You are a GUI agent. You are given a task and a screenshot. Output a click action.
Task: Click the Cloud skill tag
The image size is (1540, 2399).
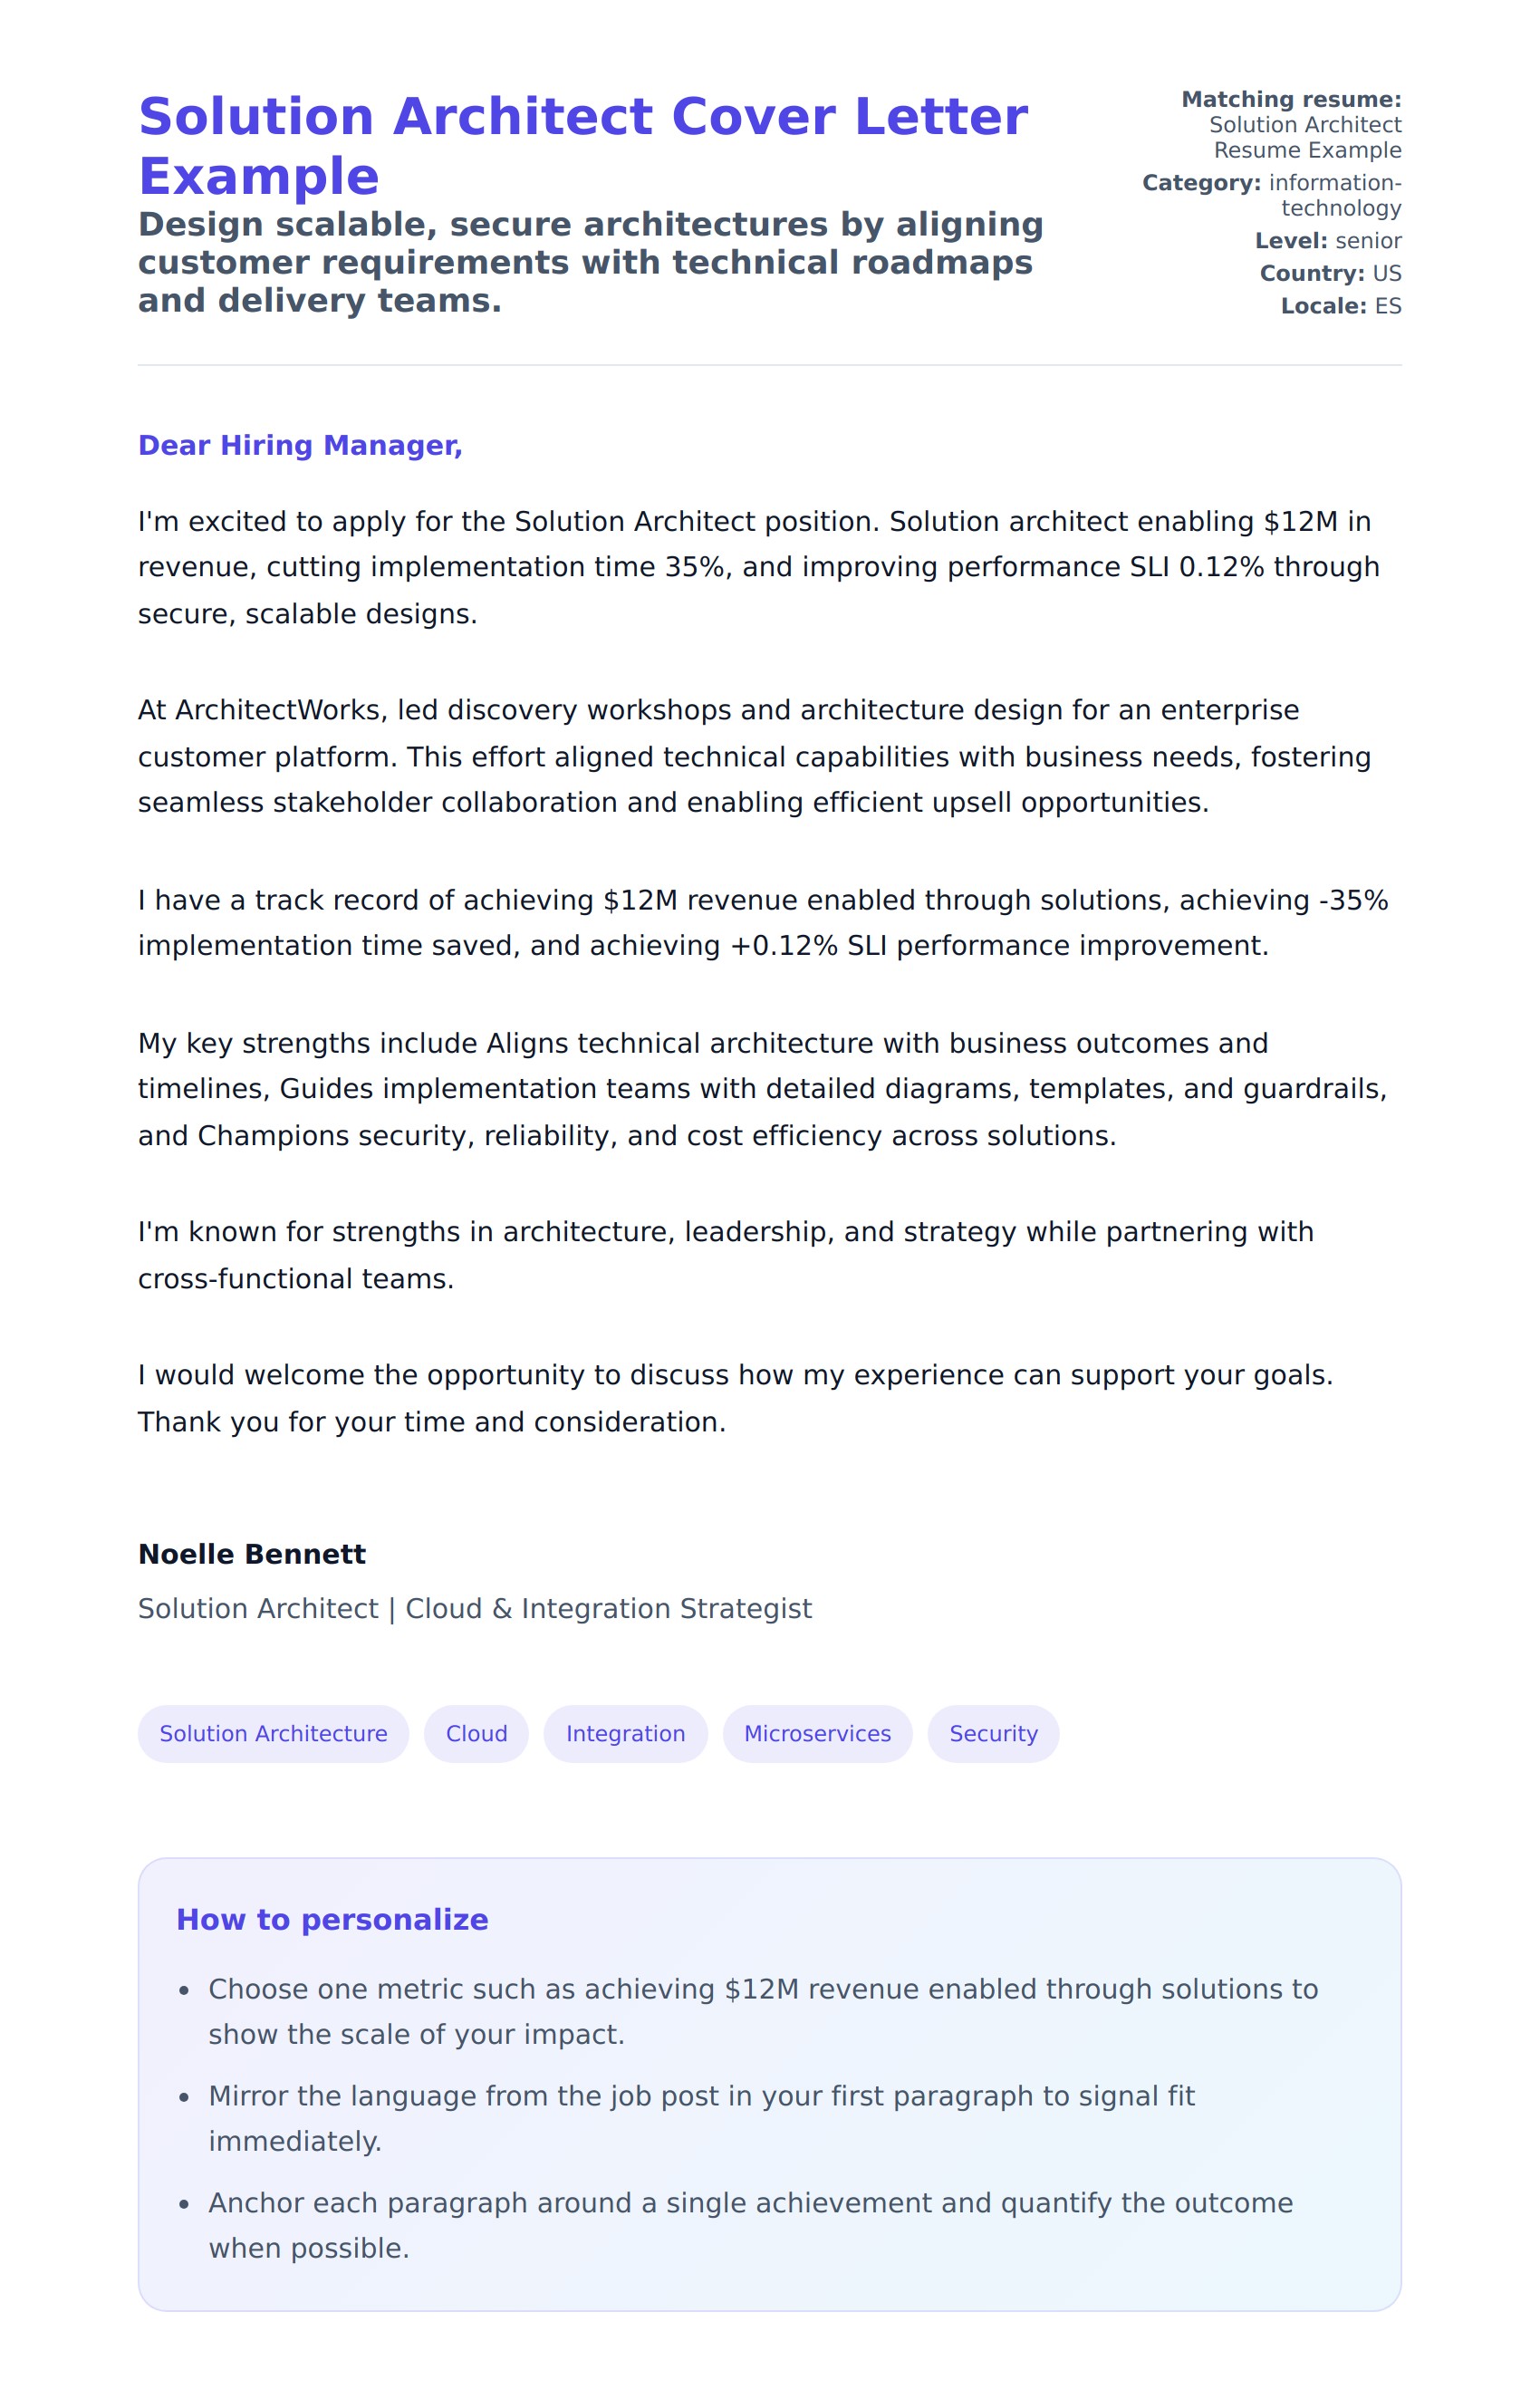coord(476,1734)
